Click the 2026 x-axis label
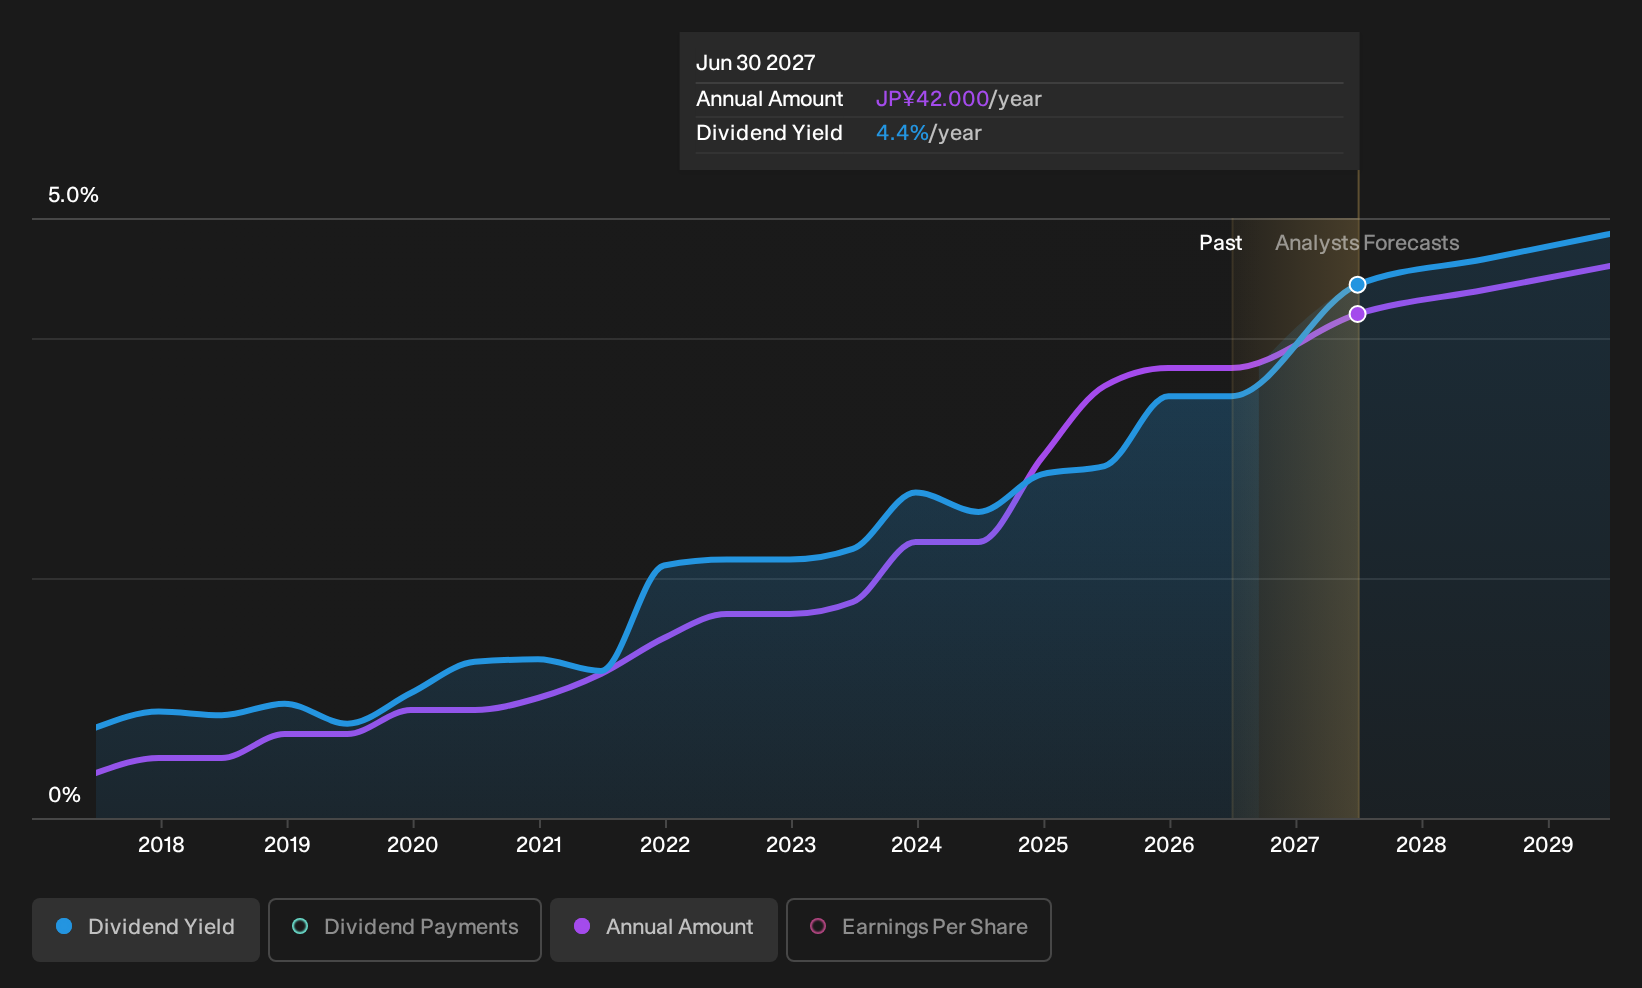The image size is (1642, 988). click(x=1169, y=845)
